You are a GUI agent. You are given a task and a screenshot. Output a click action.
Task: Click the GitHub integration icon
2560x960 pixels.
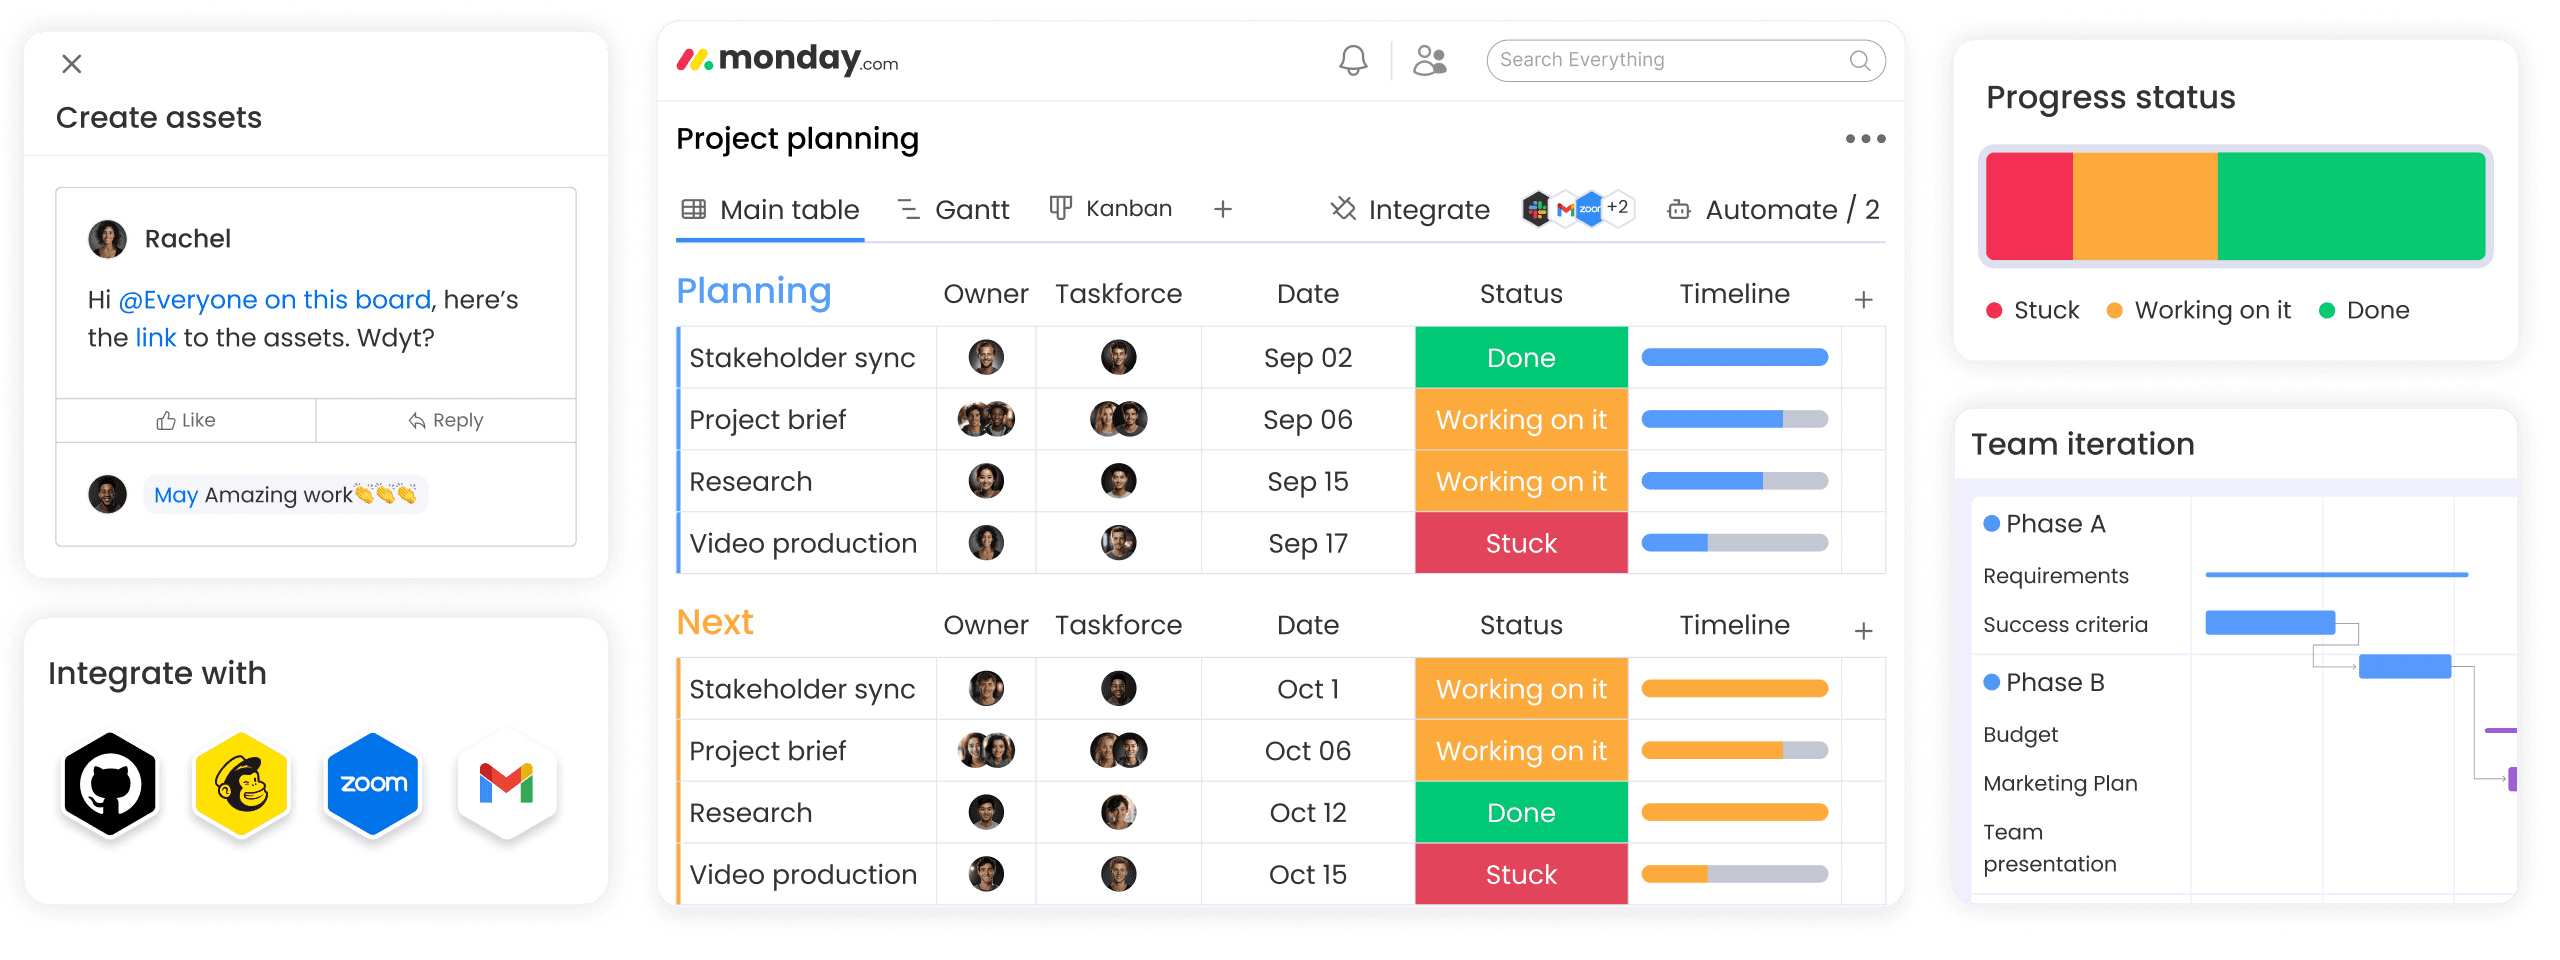tap(110, 784)
